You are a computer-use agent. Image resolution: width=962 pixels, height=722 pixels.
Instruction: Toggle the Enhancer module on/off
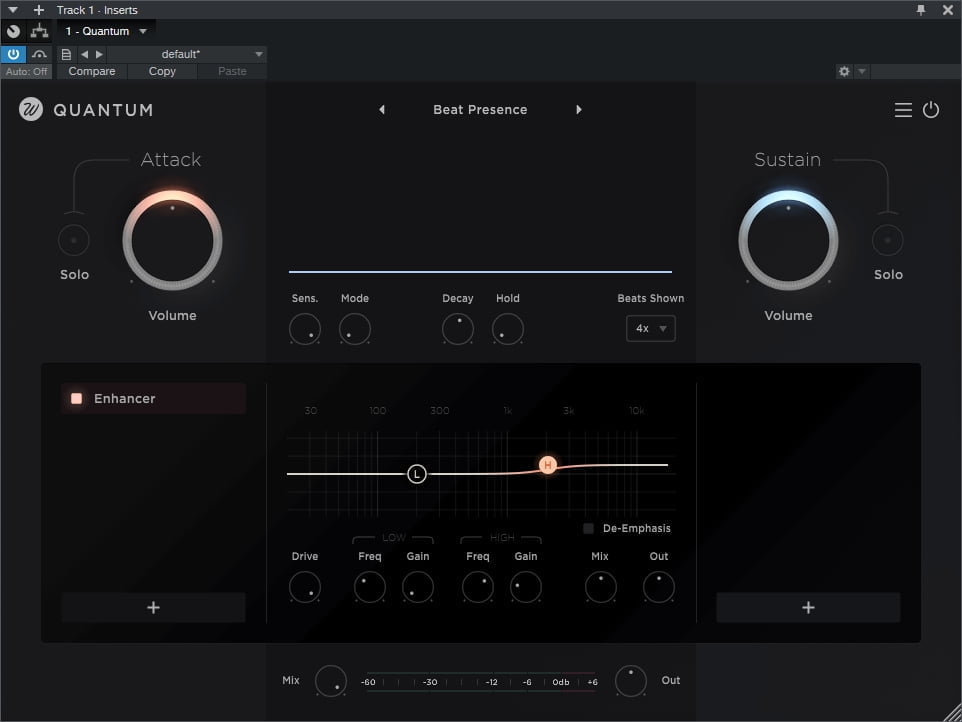point(77,398)
